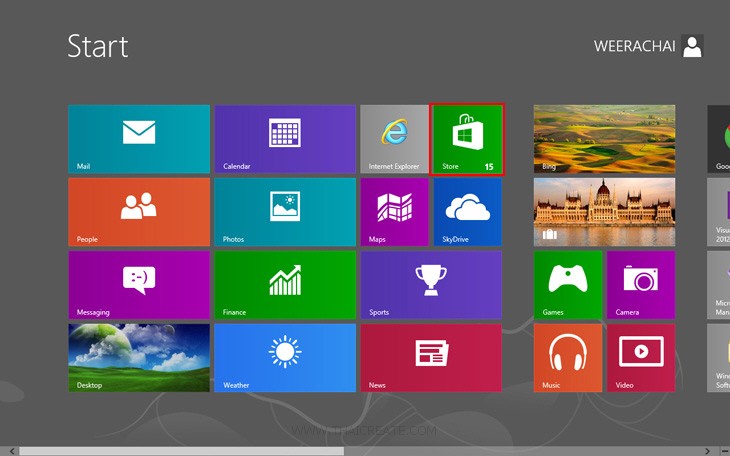This screenshot has height=456, width=730.
Task: Open the Video tile
Action: point(641,358)
